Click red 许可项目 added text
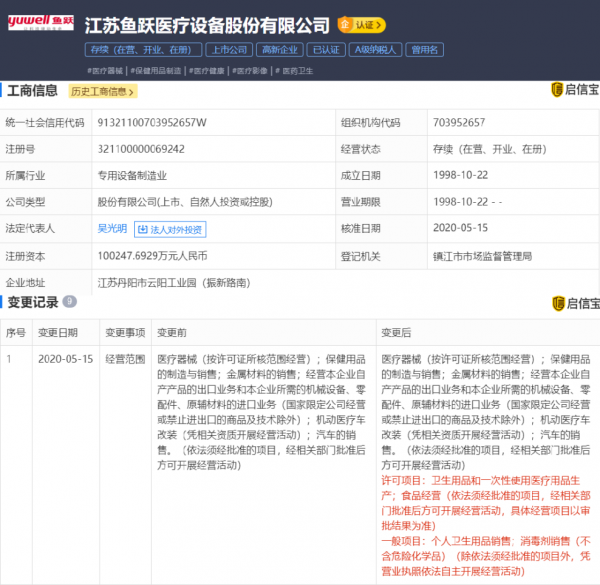600x585 pixels. (486, 503)
